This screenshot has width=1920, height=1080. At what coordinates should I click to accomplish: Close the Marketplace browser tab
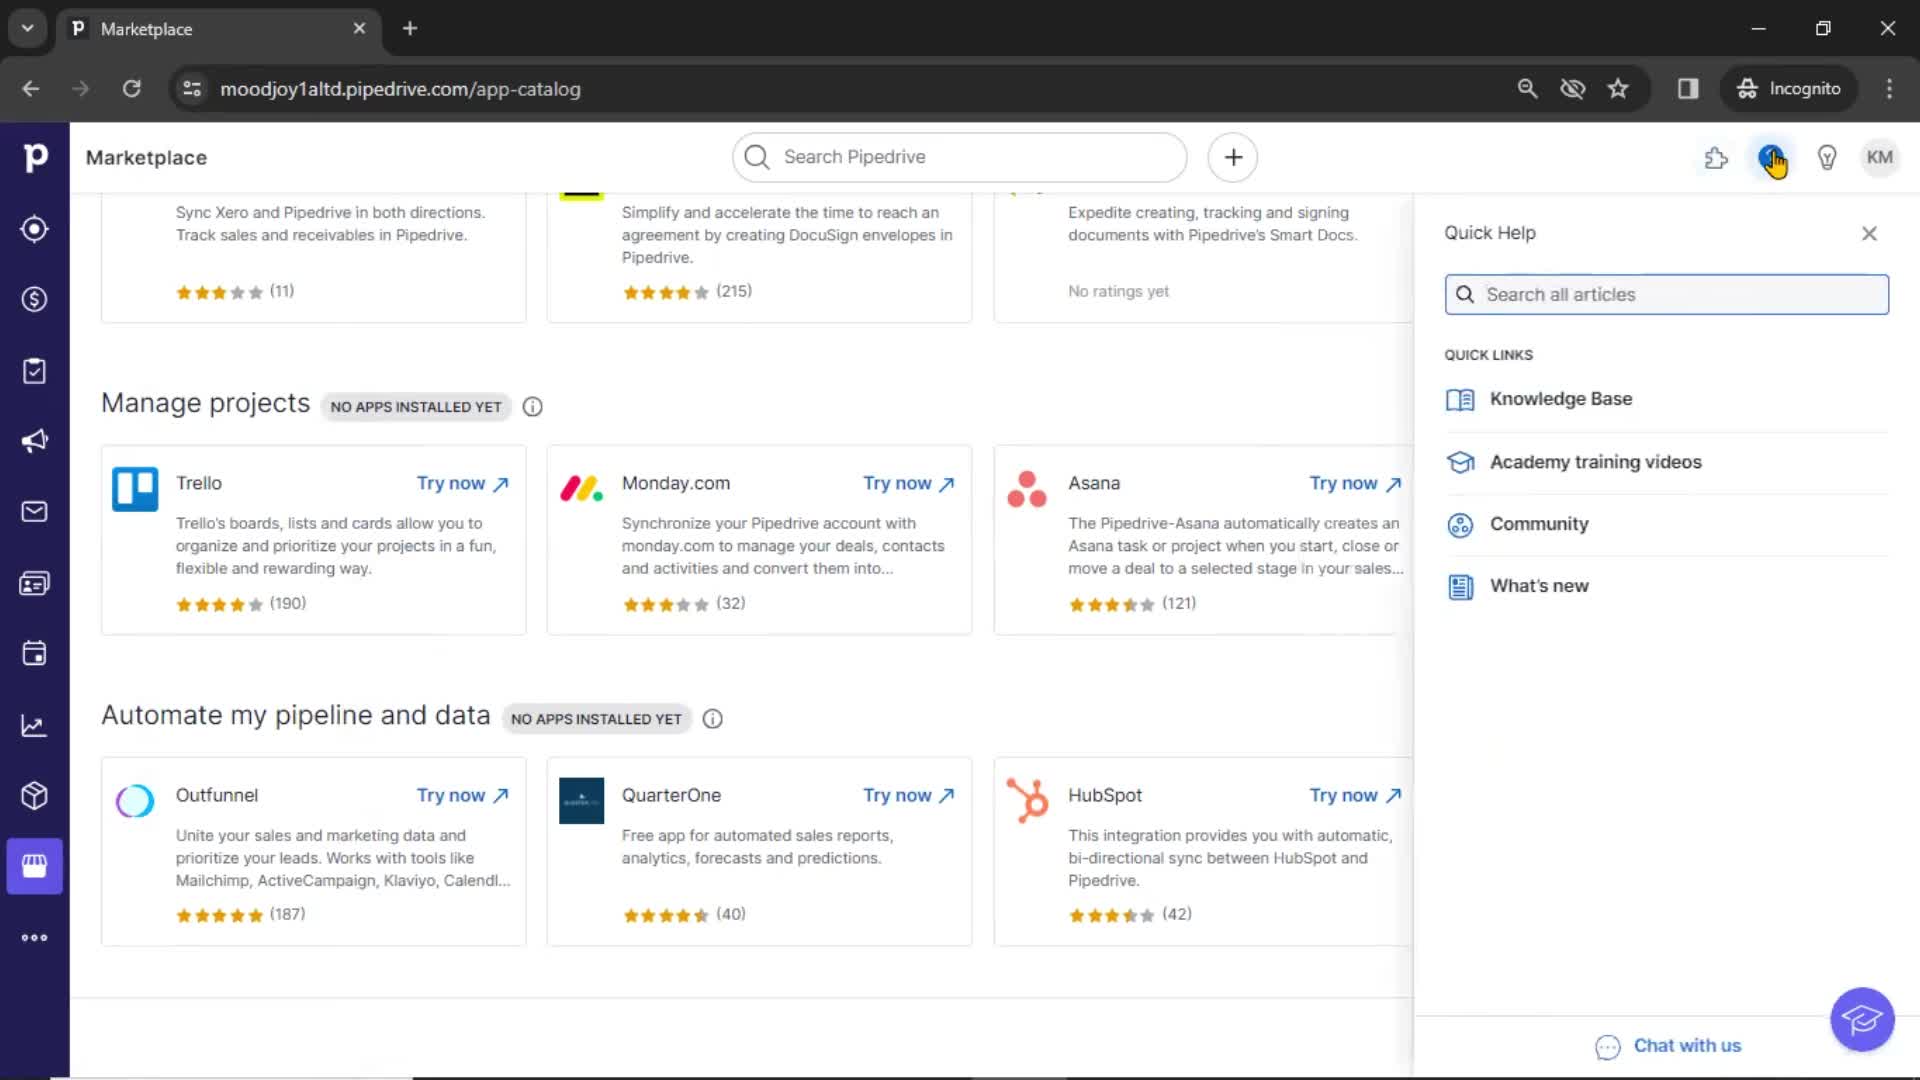coord(359,28)
